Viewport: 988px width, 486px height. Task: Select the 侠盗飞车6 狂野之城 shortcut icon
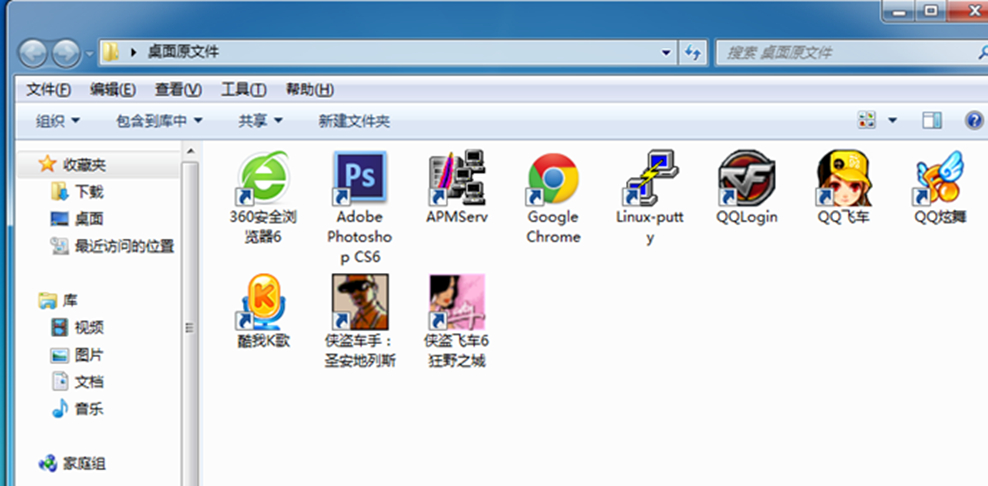pos(456,301)
